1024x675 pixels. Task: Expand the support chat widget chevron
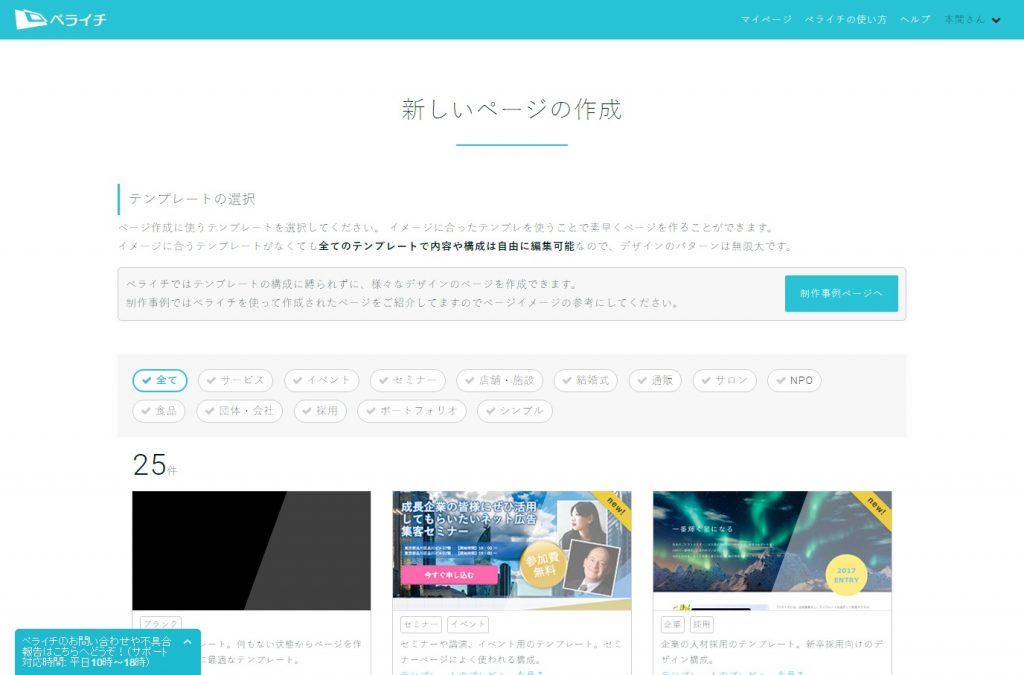[187, 642]
